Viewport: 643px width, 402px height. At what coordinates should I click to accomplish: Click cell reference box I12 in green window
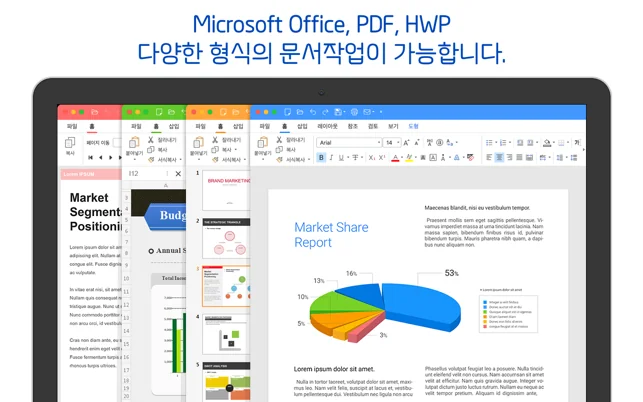(148, 174)
